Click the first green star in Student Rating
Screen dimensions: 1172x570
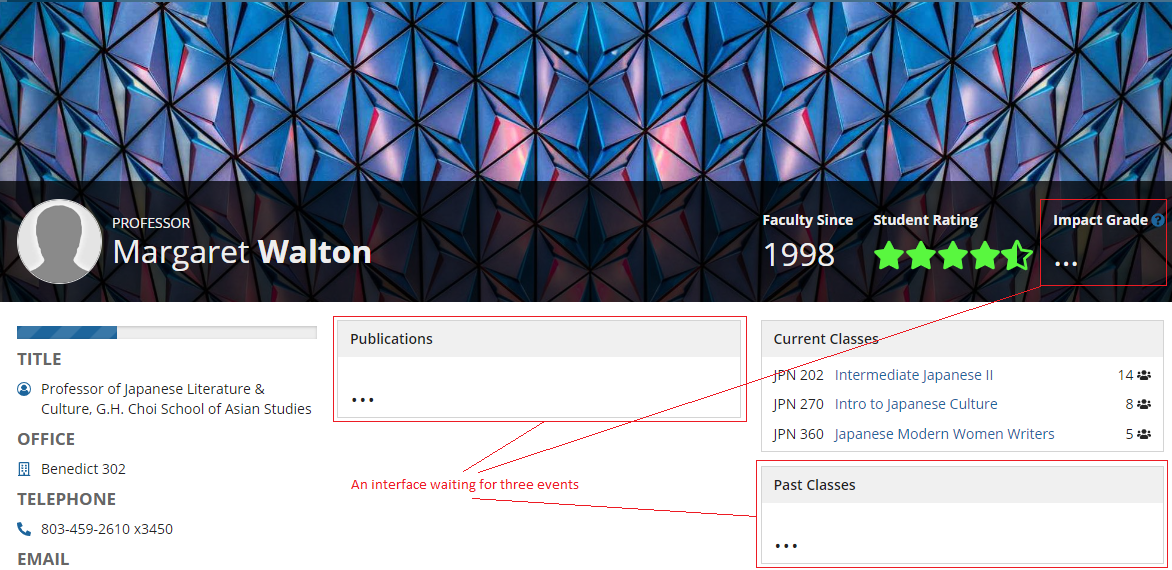[x=889, y=256]
